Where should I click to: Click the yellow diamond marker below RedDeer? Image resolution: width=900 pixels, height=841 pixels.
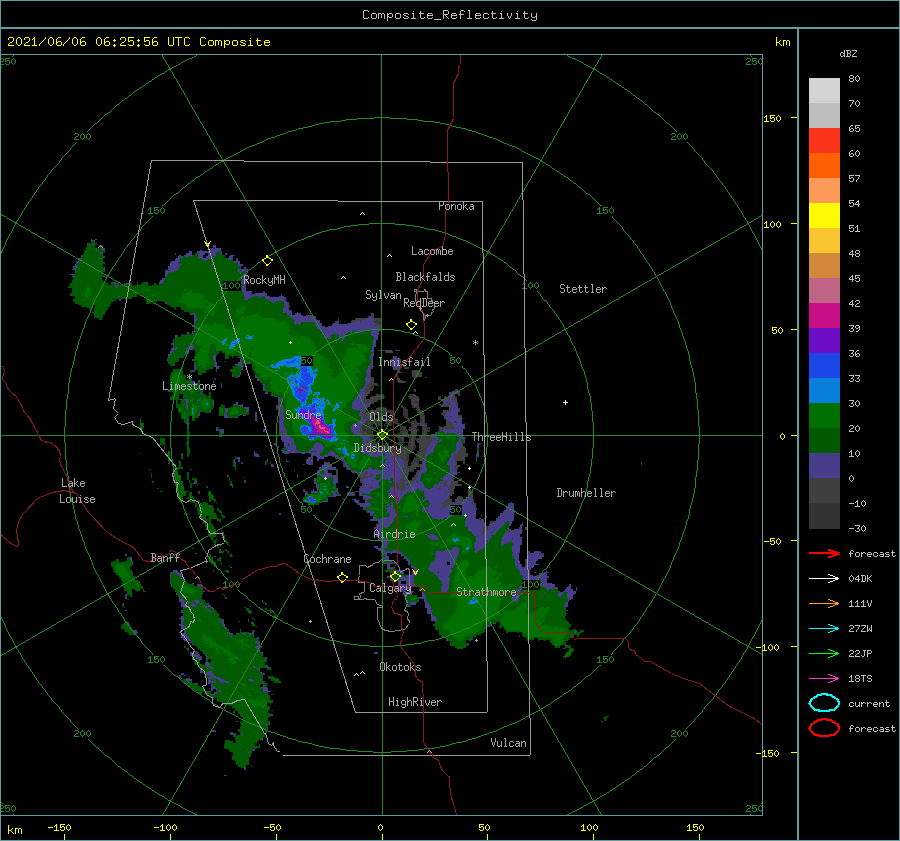click(x=412, y=324)
